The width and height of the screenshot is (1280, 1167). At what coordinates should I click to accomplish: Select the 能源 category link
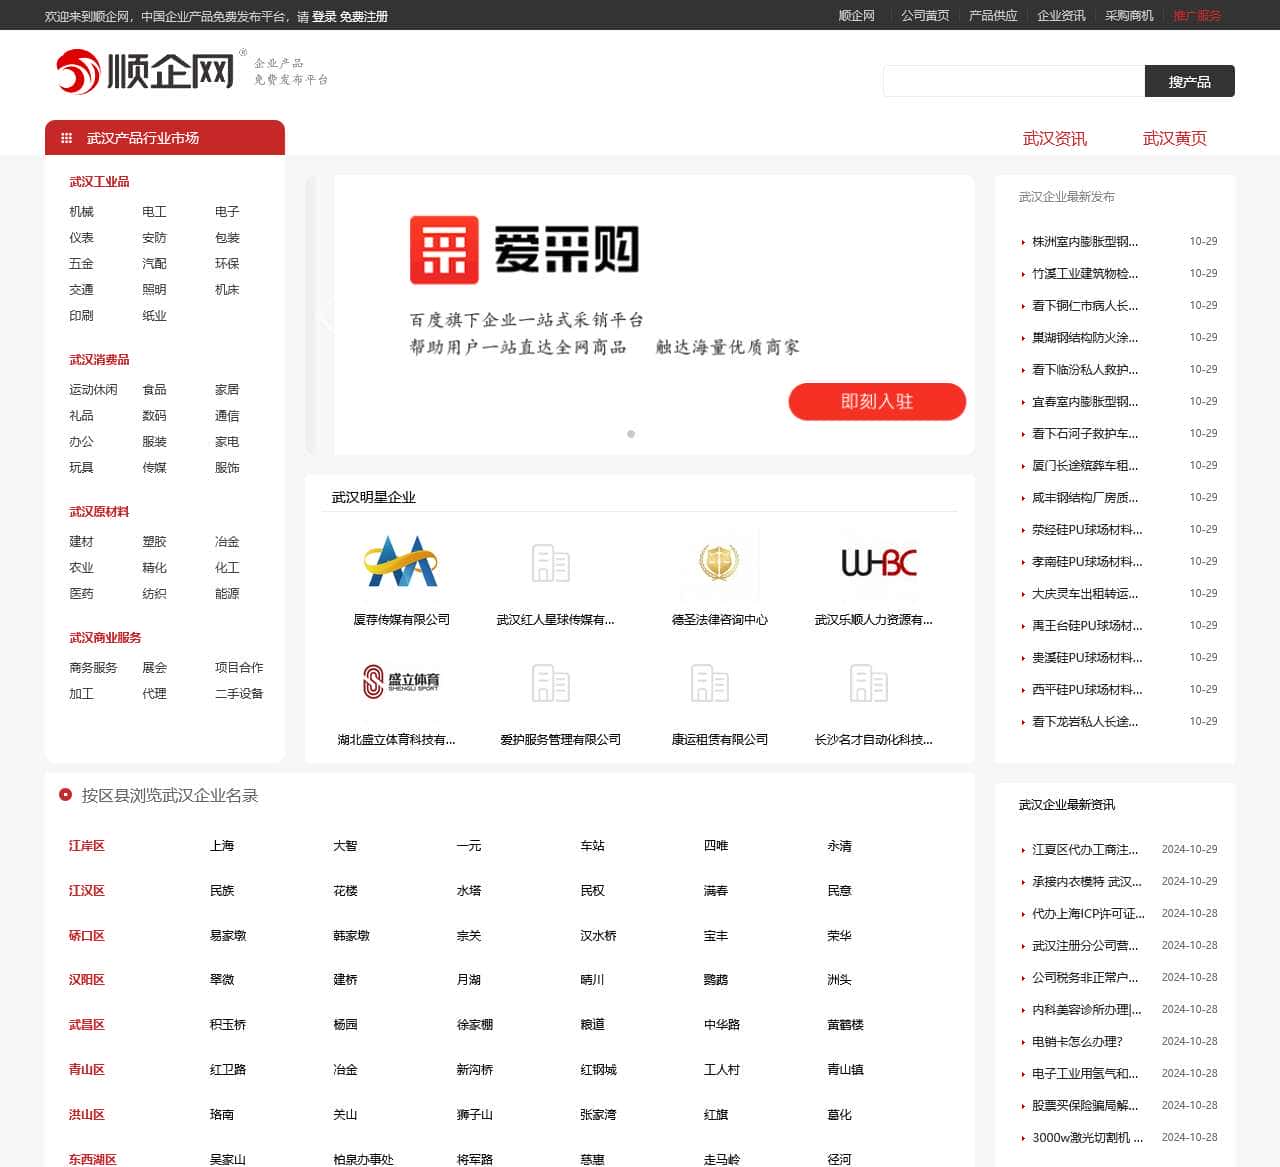[227, 594]
